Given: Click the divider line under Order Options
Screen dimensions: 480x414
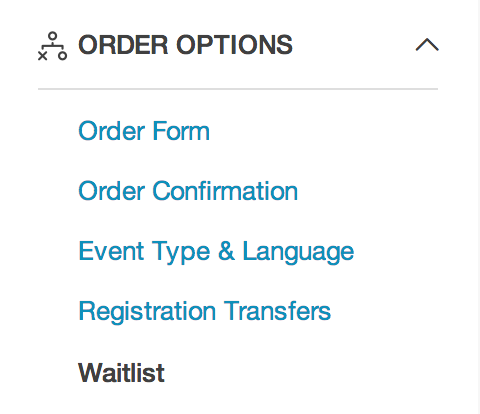Looking at the screenshot, I should [238, 89].
